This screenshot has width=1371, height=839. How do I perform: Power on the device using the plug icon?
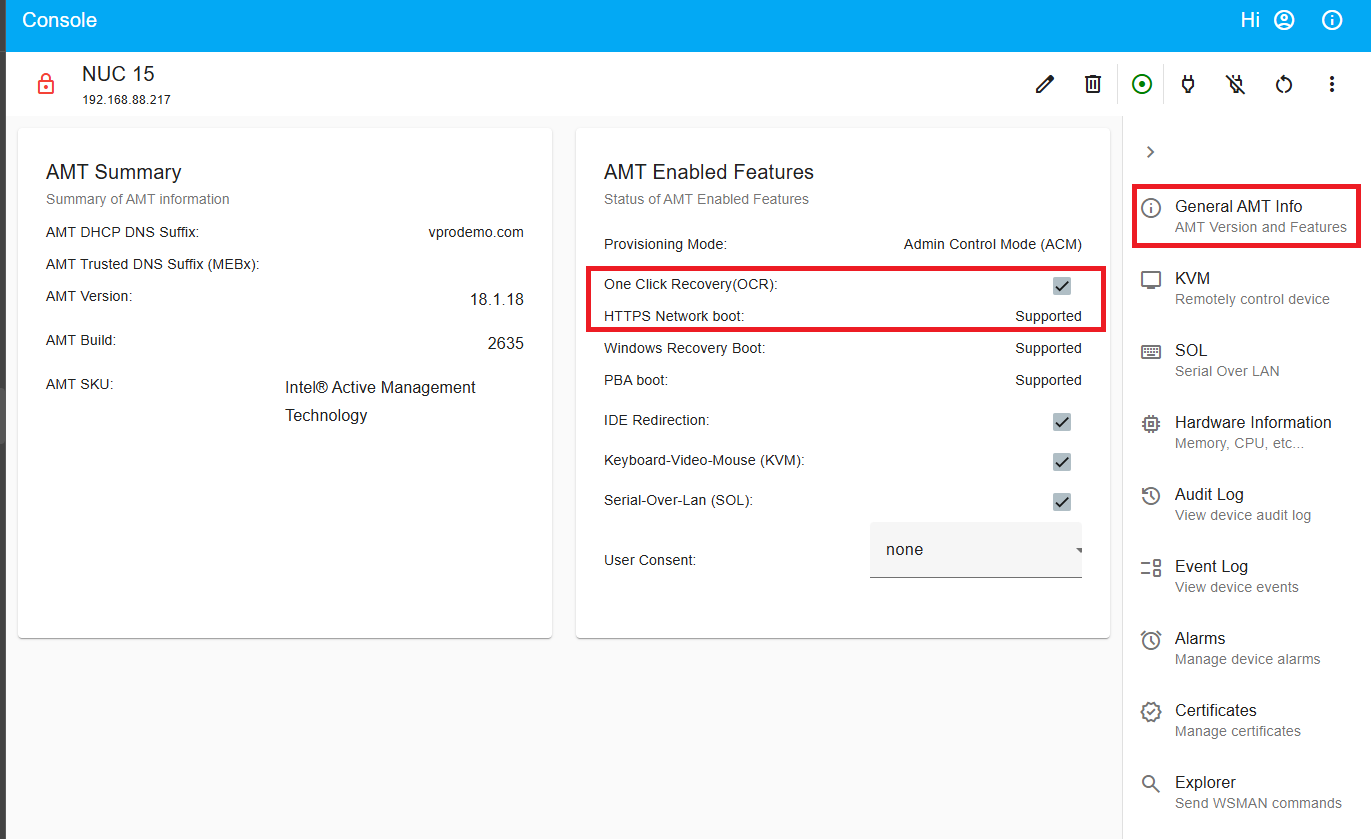(1188, 84)
